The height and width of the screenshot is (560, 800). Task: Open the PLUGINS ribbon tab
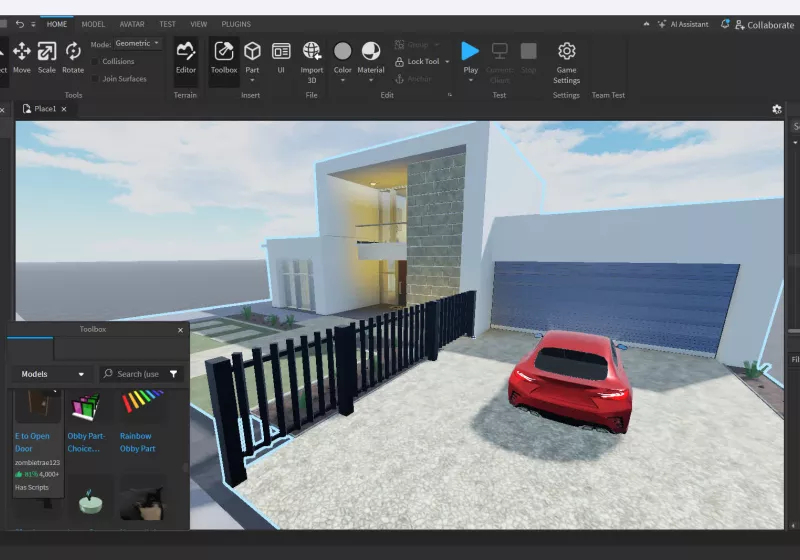point(236,24)
